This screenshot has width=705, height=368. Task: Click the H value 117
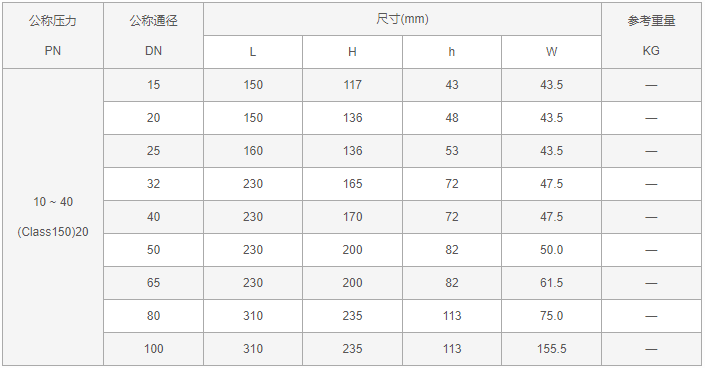(352, 85)
